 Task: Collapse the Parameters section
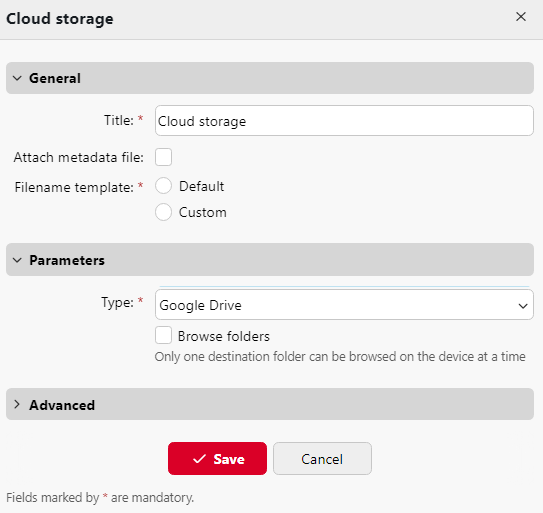click(x=270, y=260)
